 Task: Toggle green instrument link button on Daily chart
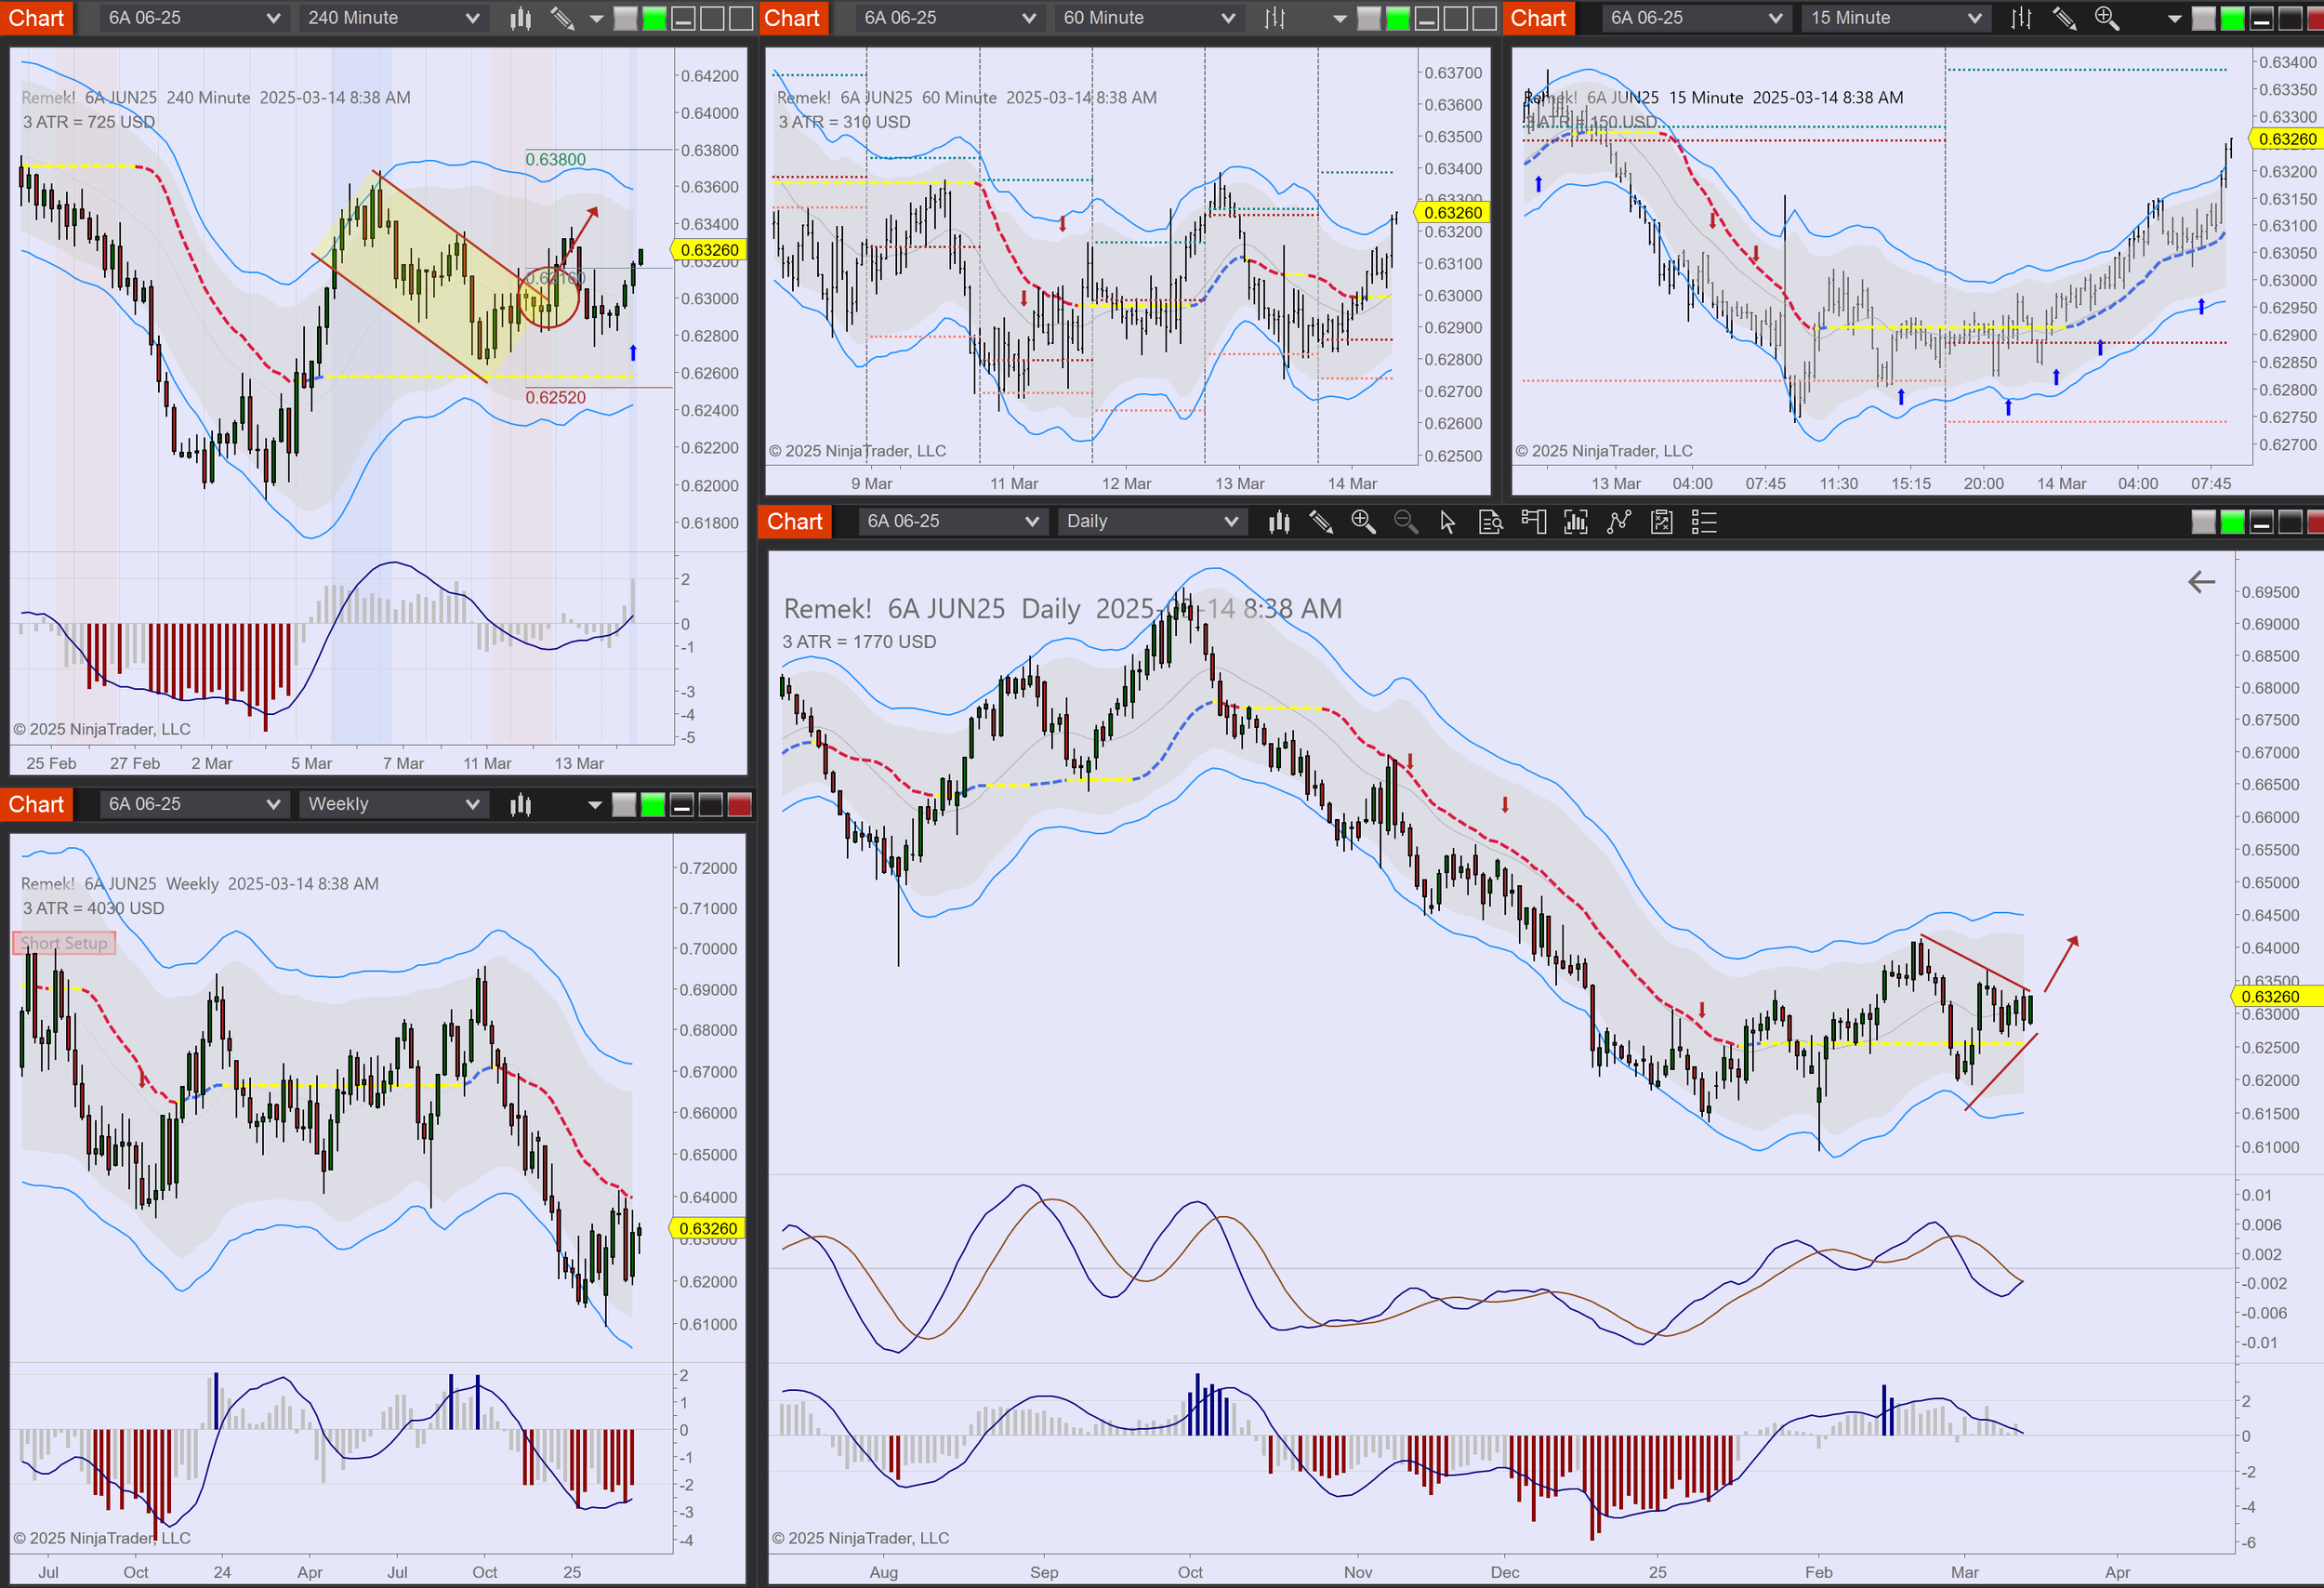(x=2232, y=522)
